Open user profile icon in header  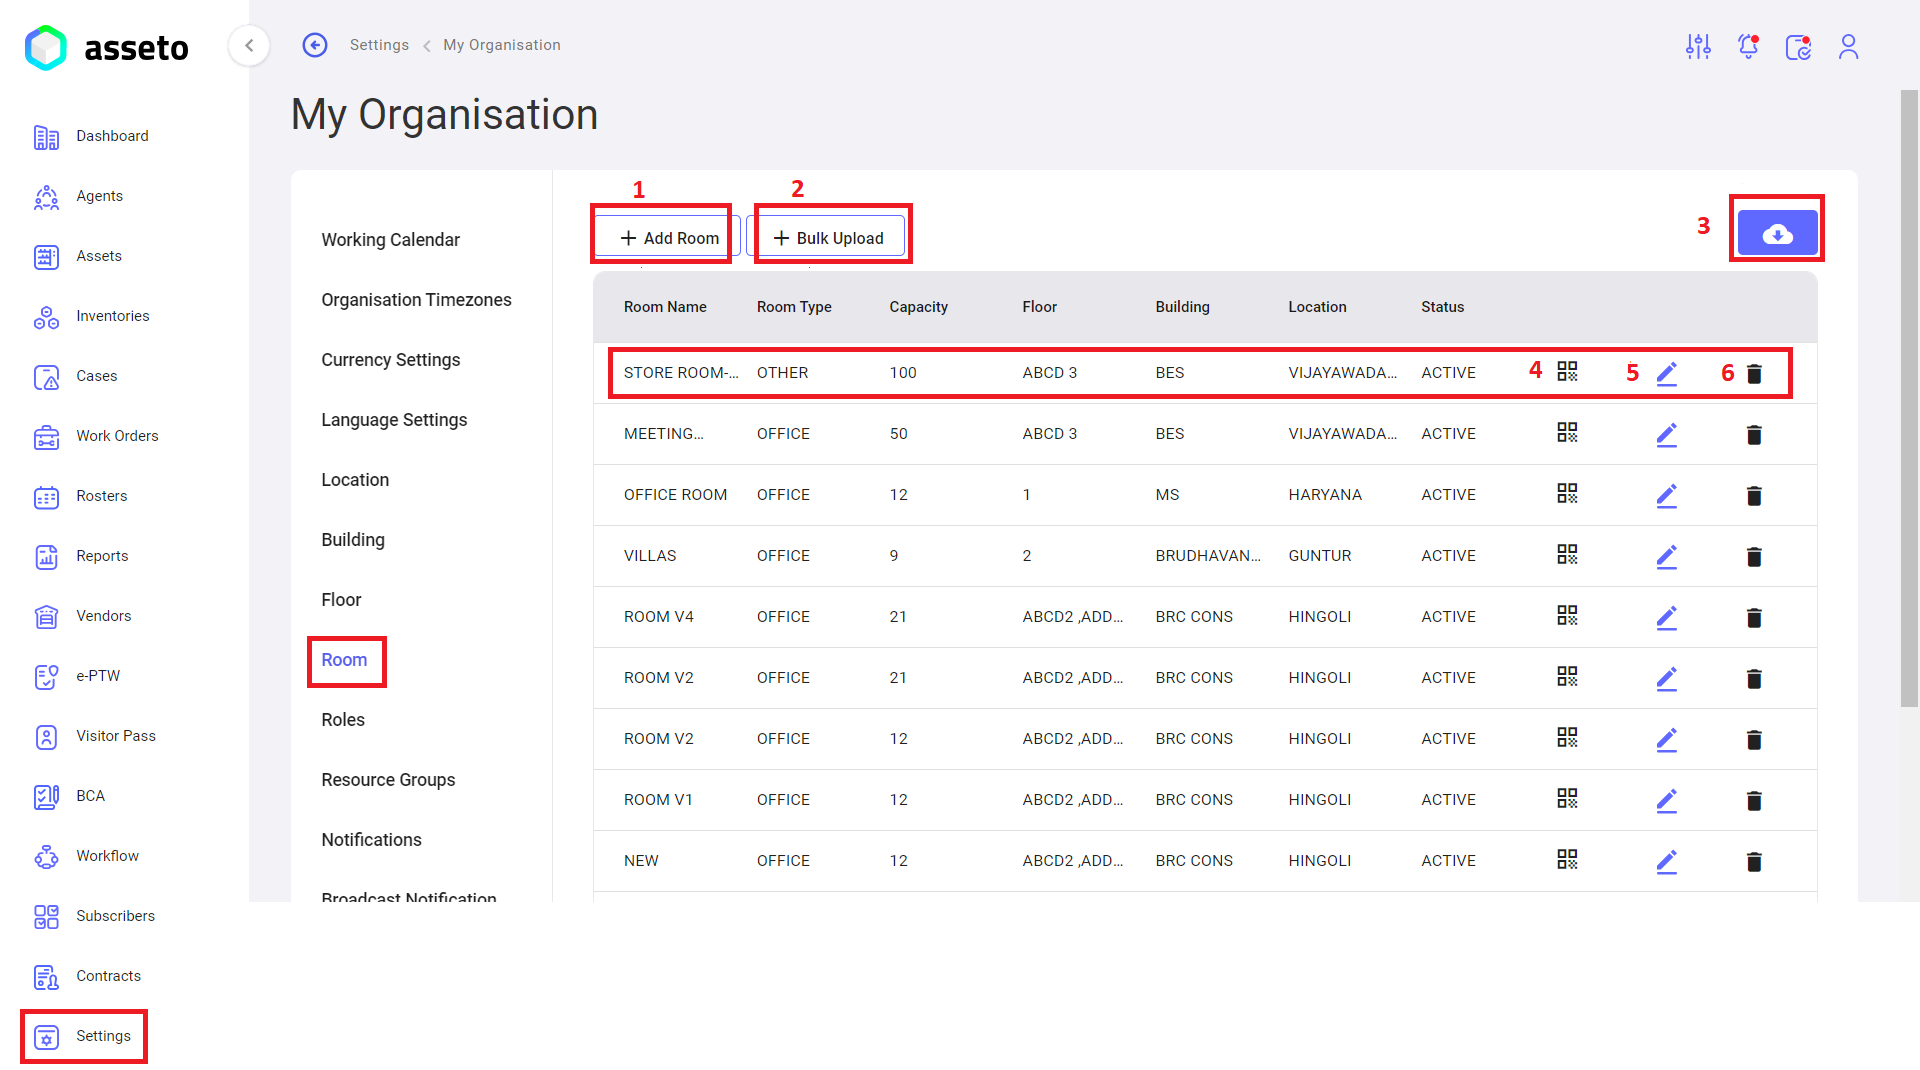click(1848, 46)
